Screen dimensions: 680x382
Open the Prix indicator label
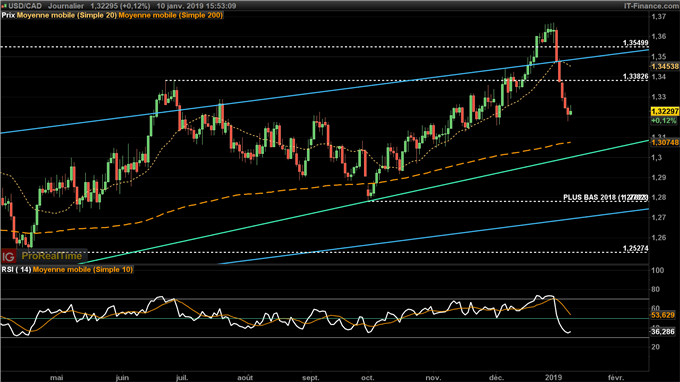(8, 15)
